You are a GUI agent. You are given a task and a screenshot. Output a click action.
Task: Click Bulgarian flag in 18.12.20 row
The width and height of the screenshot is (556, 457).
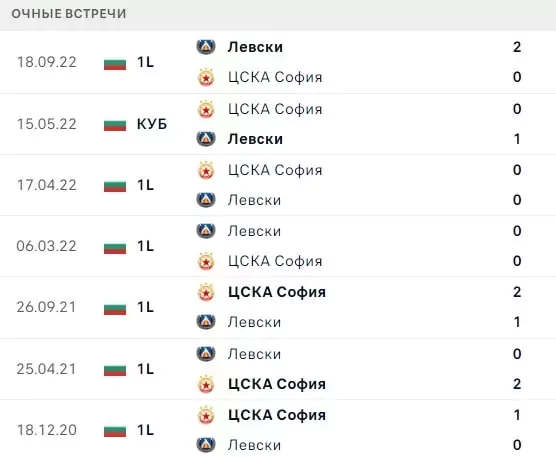coord(115,430)
